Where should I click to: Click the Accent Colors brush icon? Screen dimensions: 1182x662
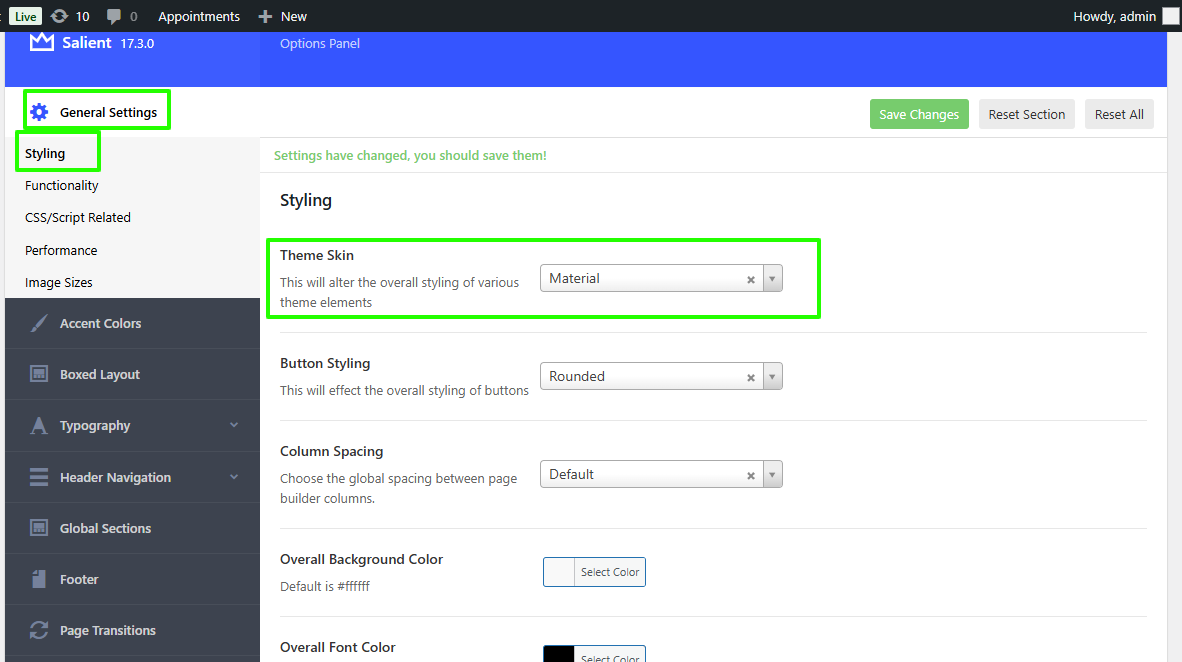[x=39, y=323]
